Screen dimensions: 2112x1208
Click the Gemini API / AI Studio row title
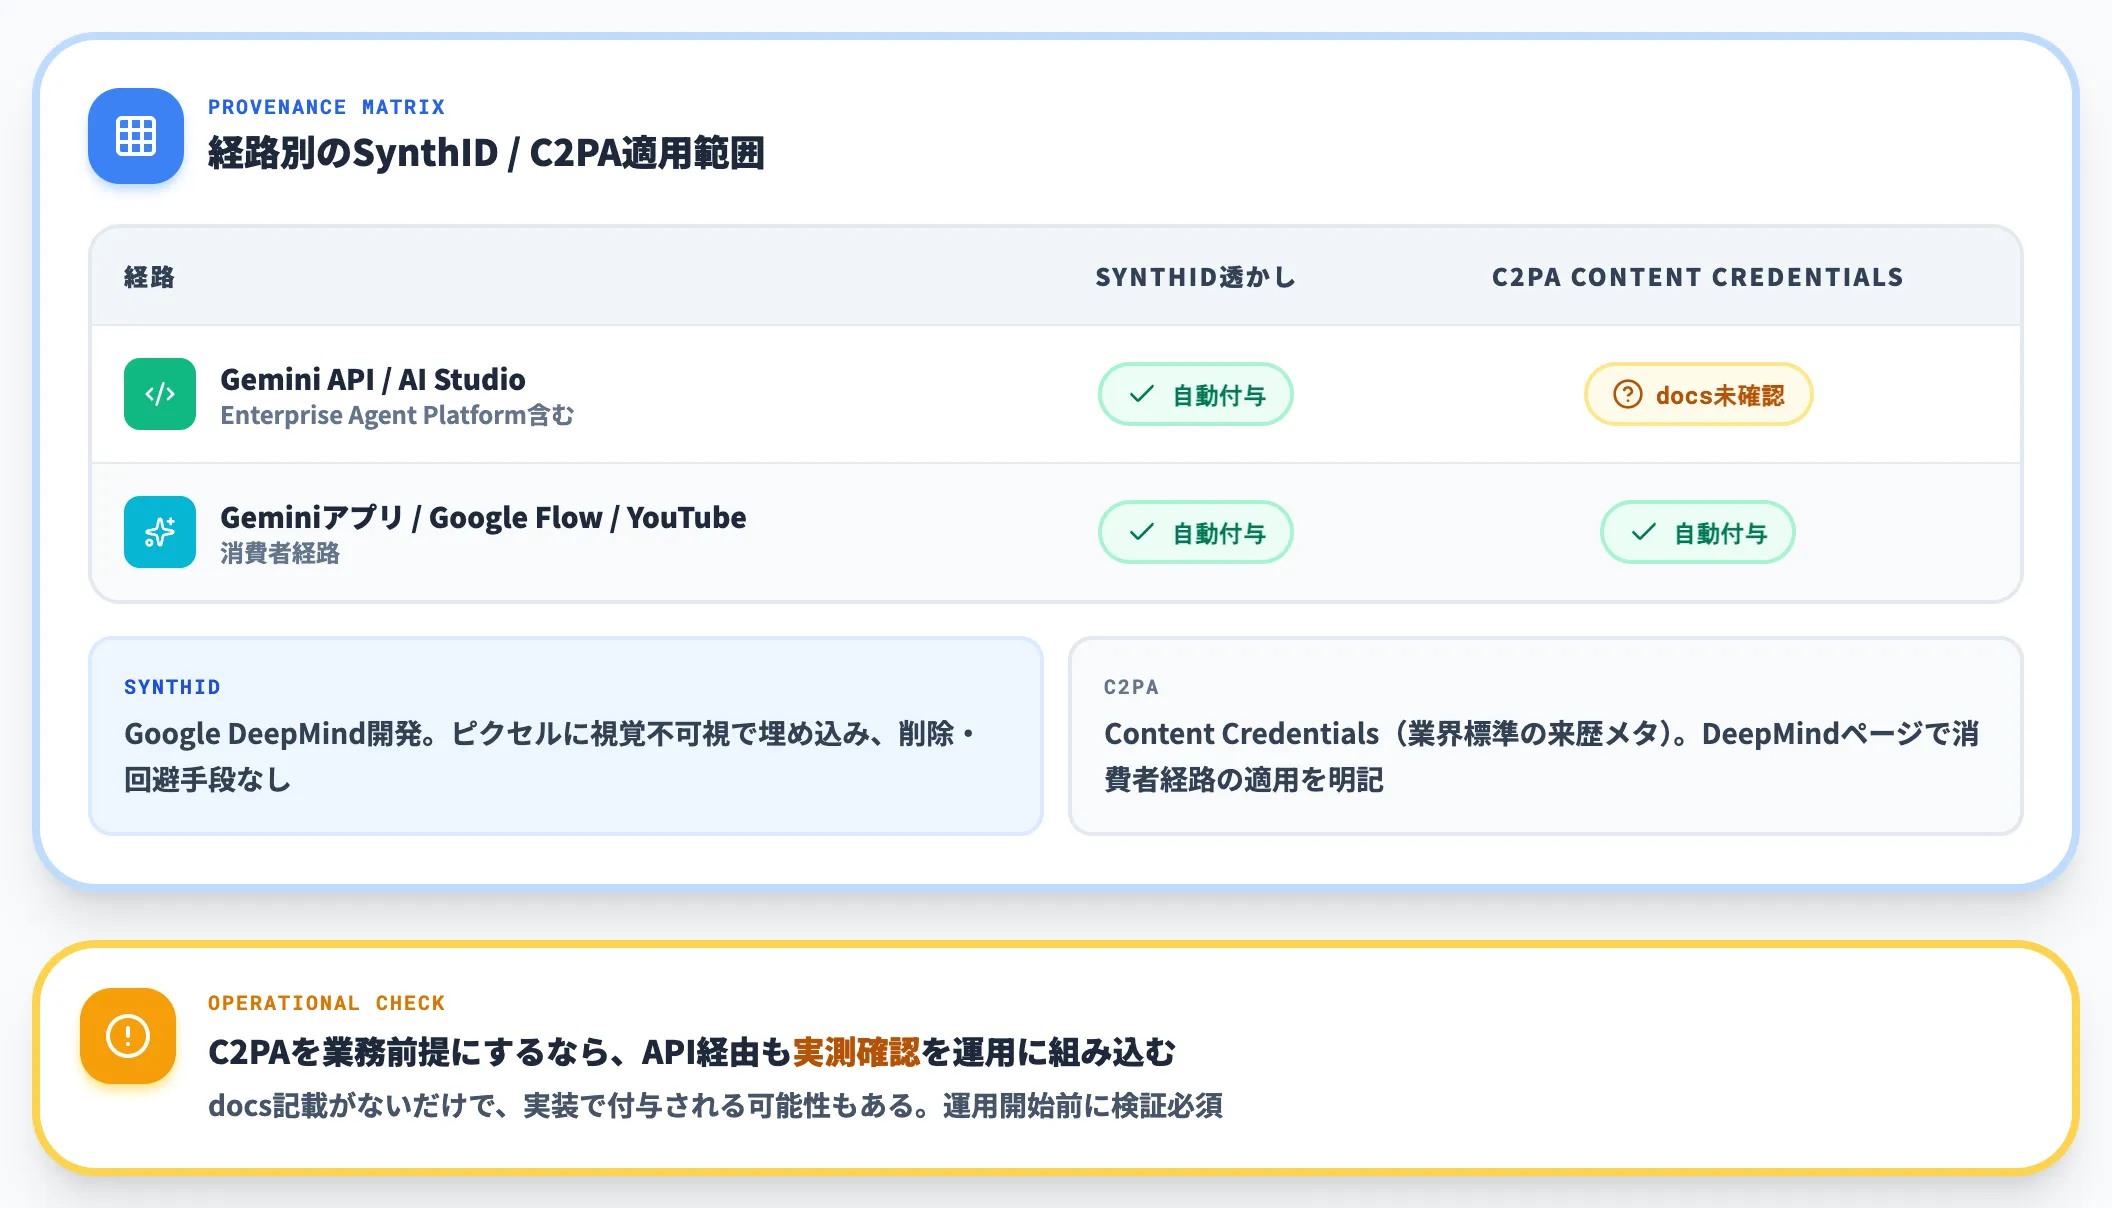click(373, 379)
